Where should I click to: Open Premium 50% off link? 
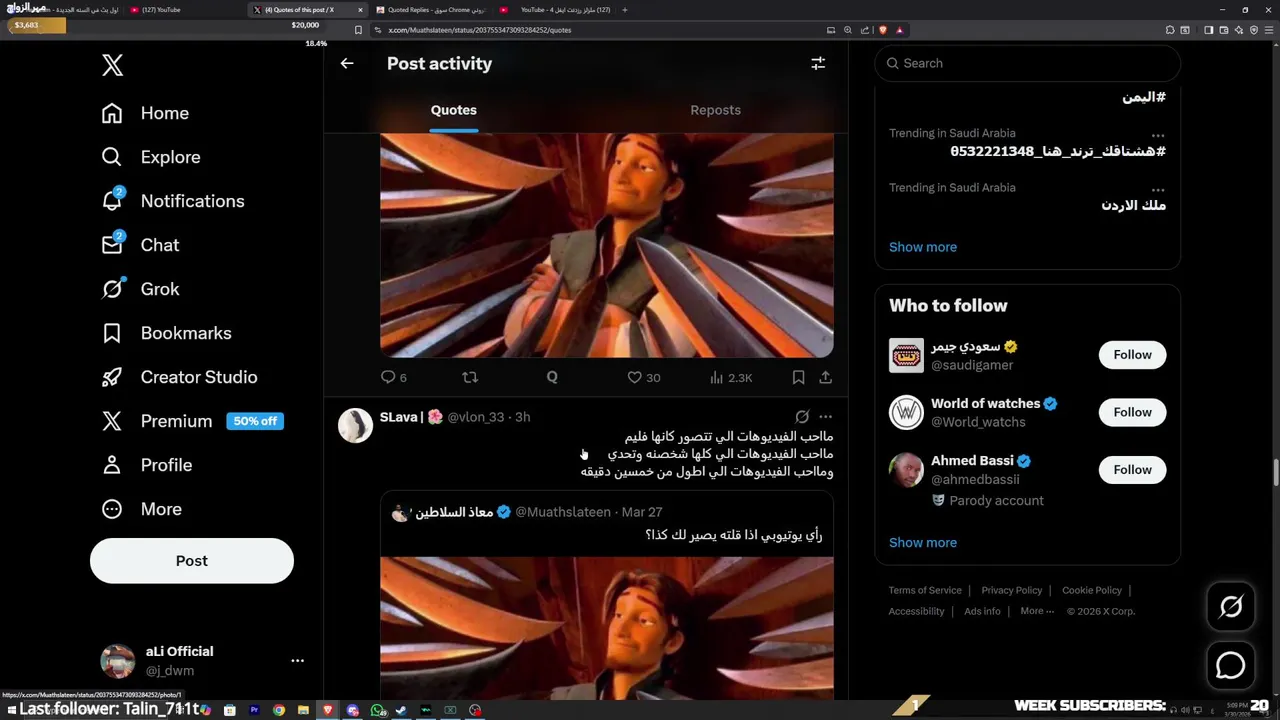192,421
